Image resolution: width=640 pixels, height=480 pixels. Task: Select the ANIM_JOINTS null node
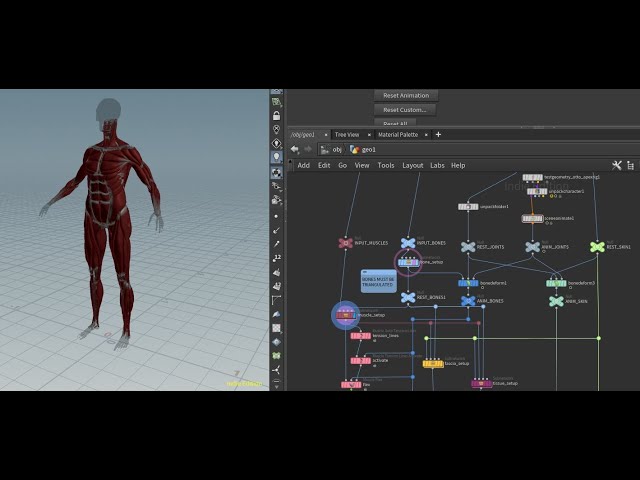pyautogui.click(x=532, y=247)
